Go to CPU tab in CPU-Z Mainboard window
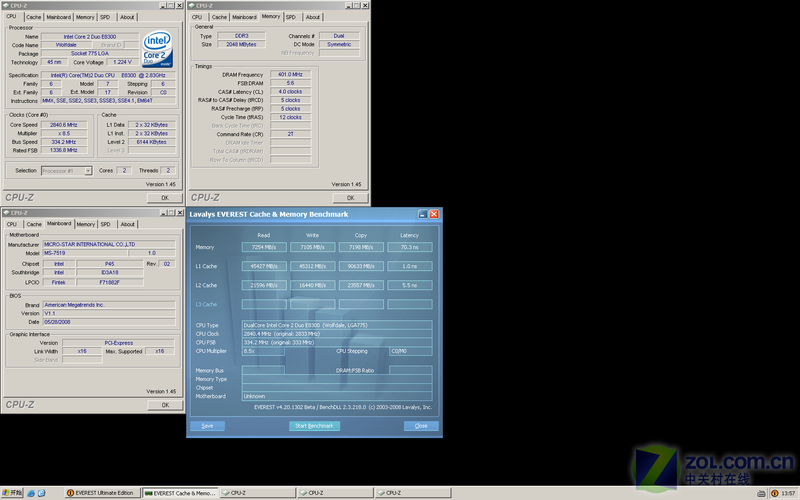Viewport: 800px width, 500px height. pos(12,224)
